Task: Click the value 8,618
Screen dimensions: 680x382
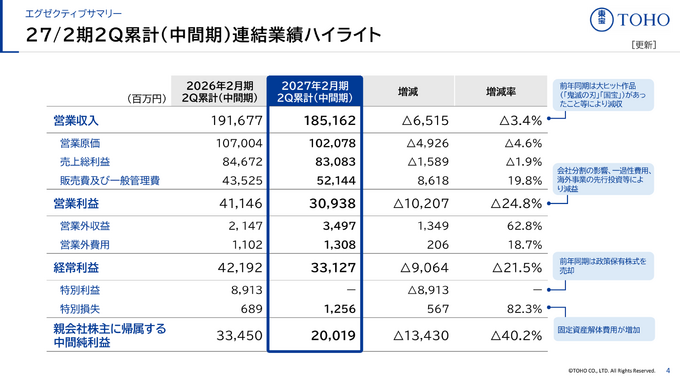Action: [433, 180]
